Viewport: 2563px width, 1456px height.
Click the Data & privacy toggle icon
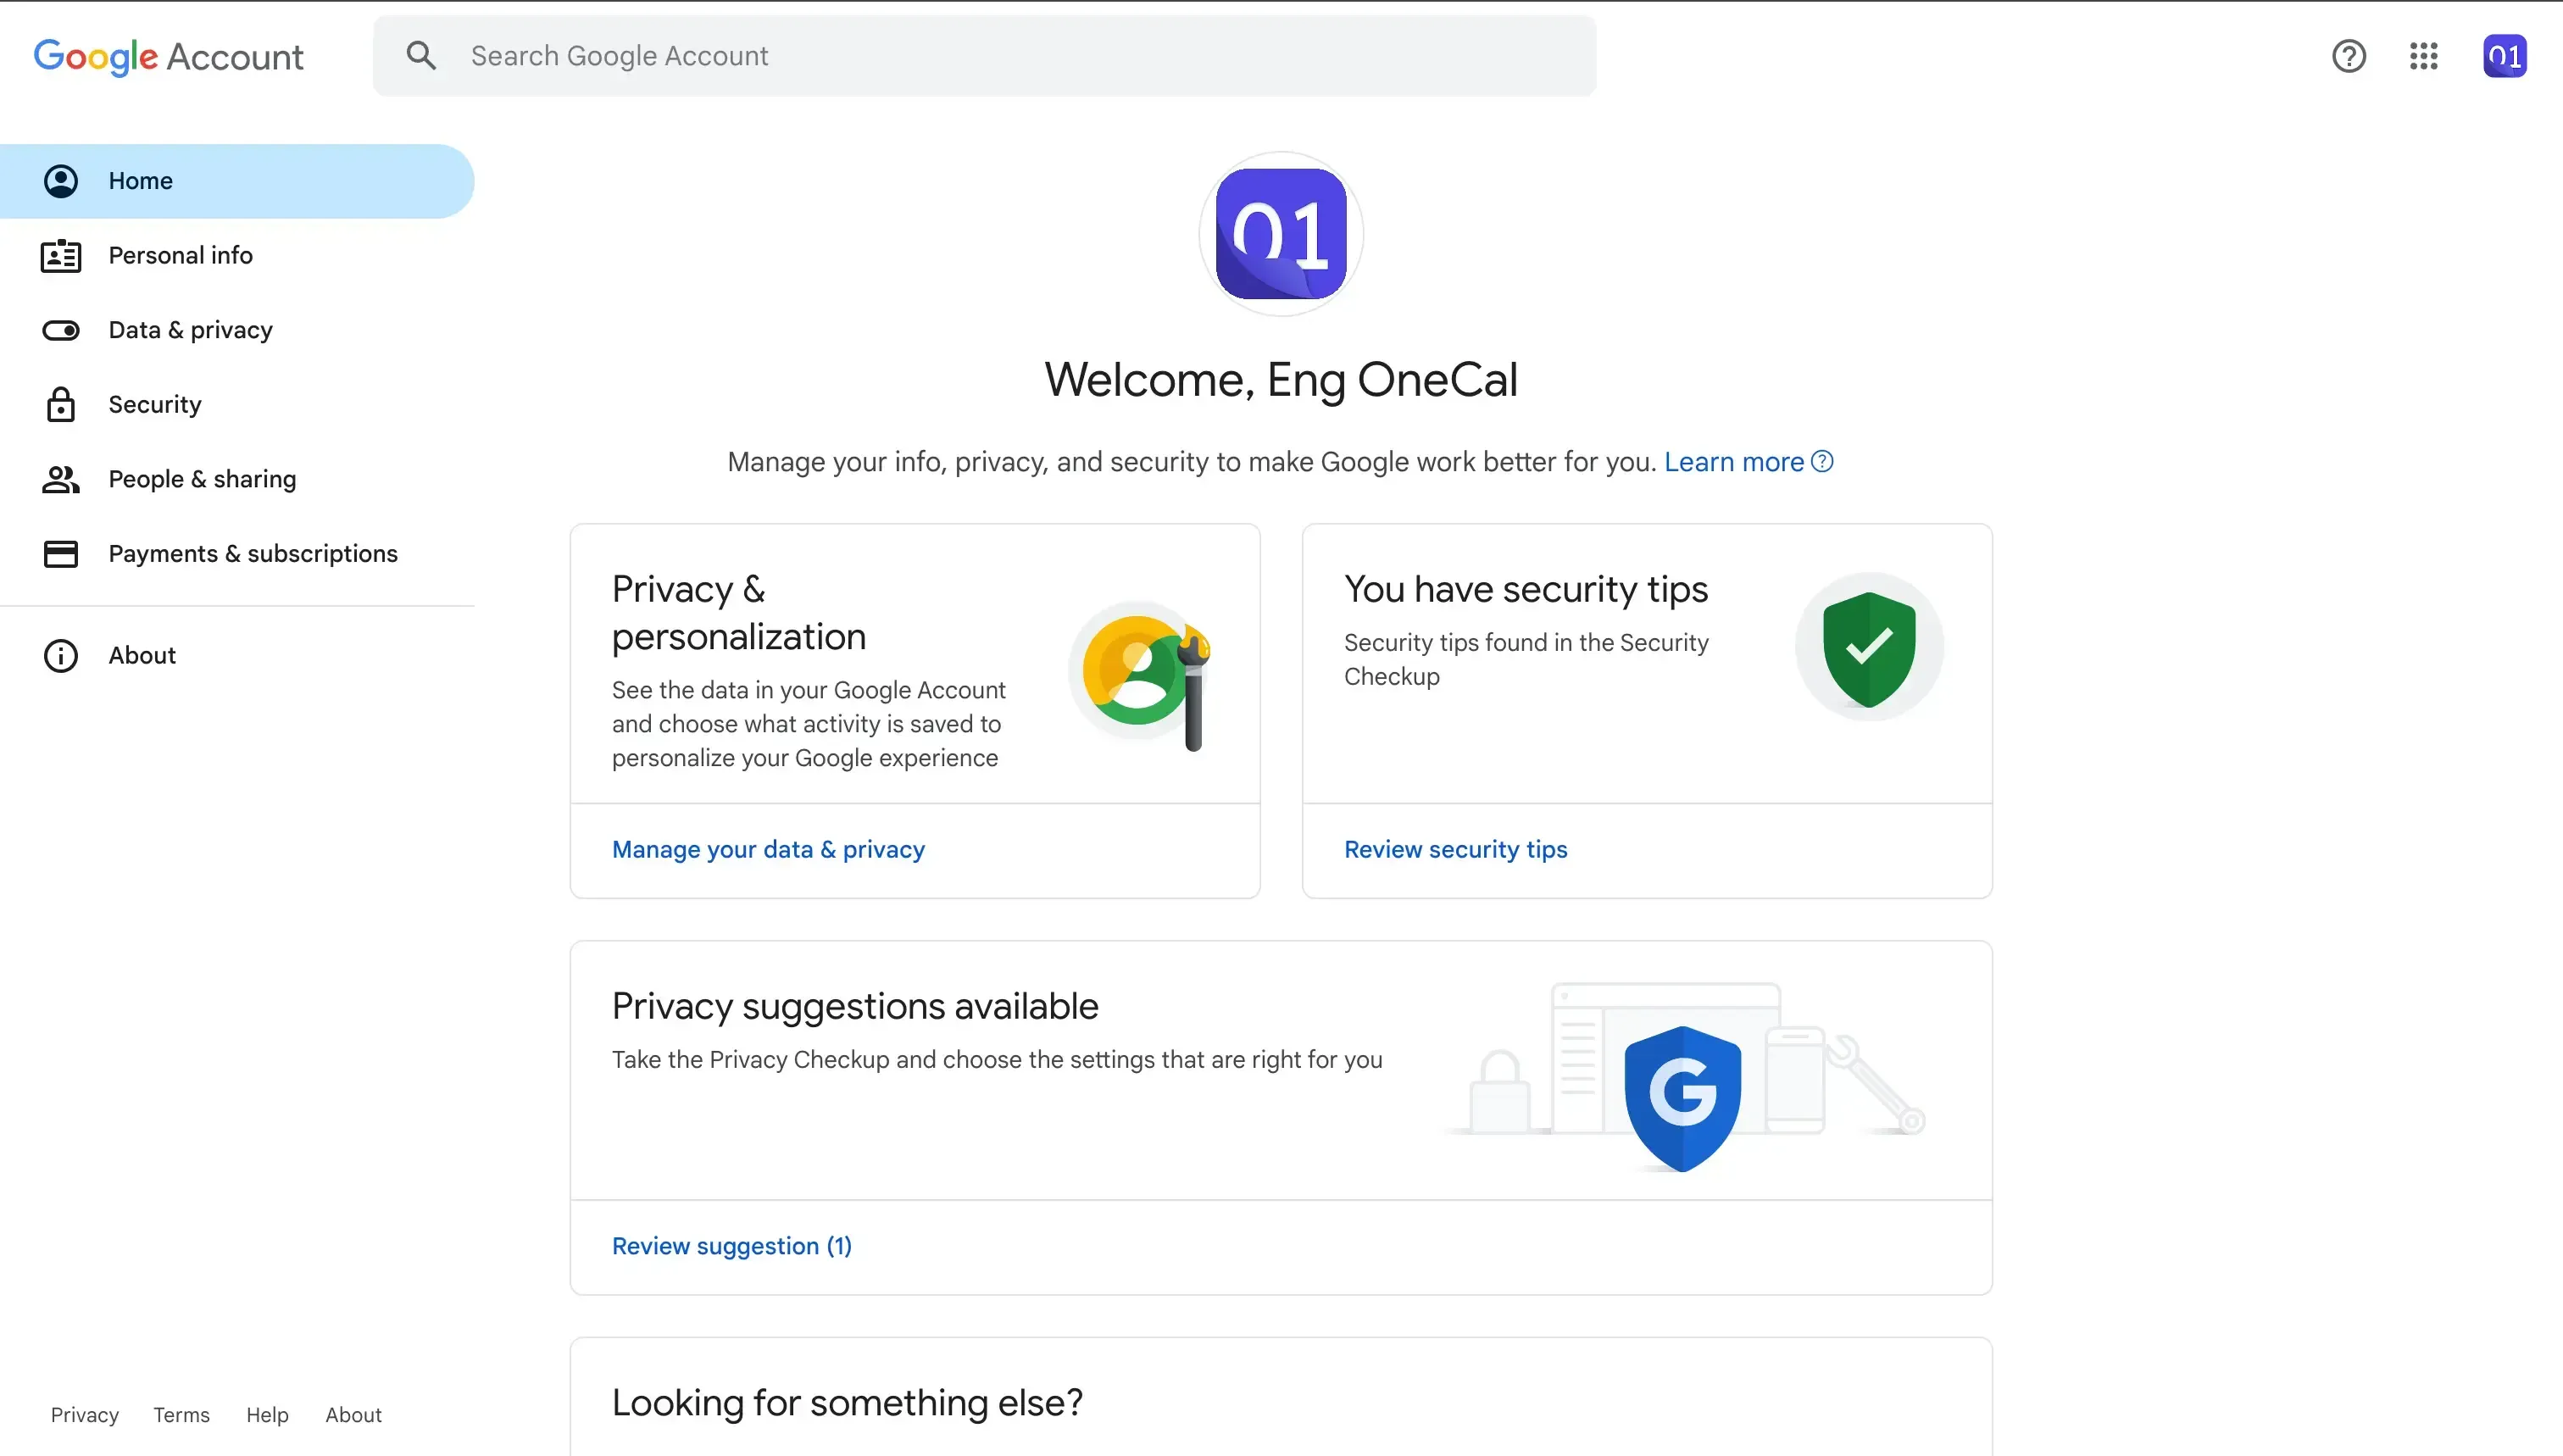coord(60,330)
